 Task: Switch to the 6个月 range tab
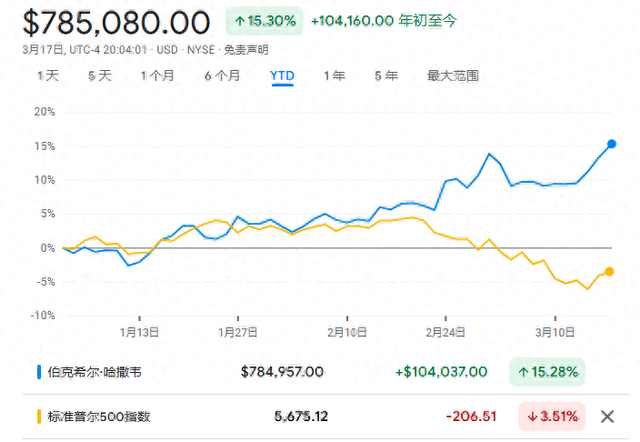pyautogui.click(x=222, y=75)
